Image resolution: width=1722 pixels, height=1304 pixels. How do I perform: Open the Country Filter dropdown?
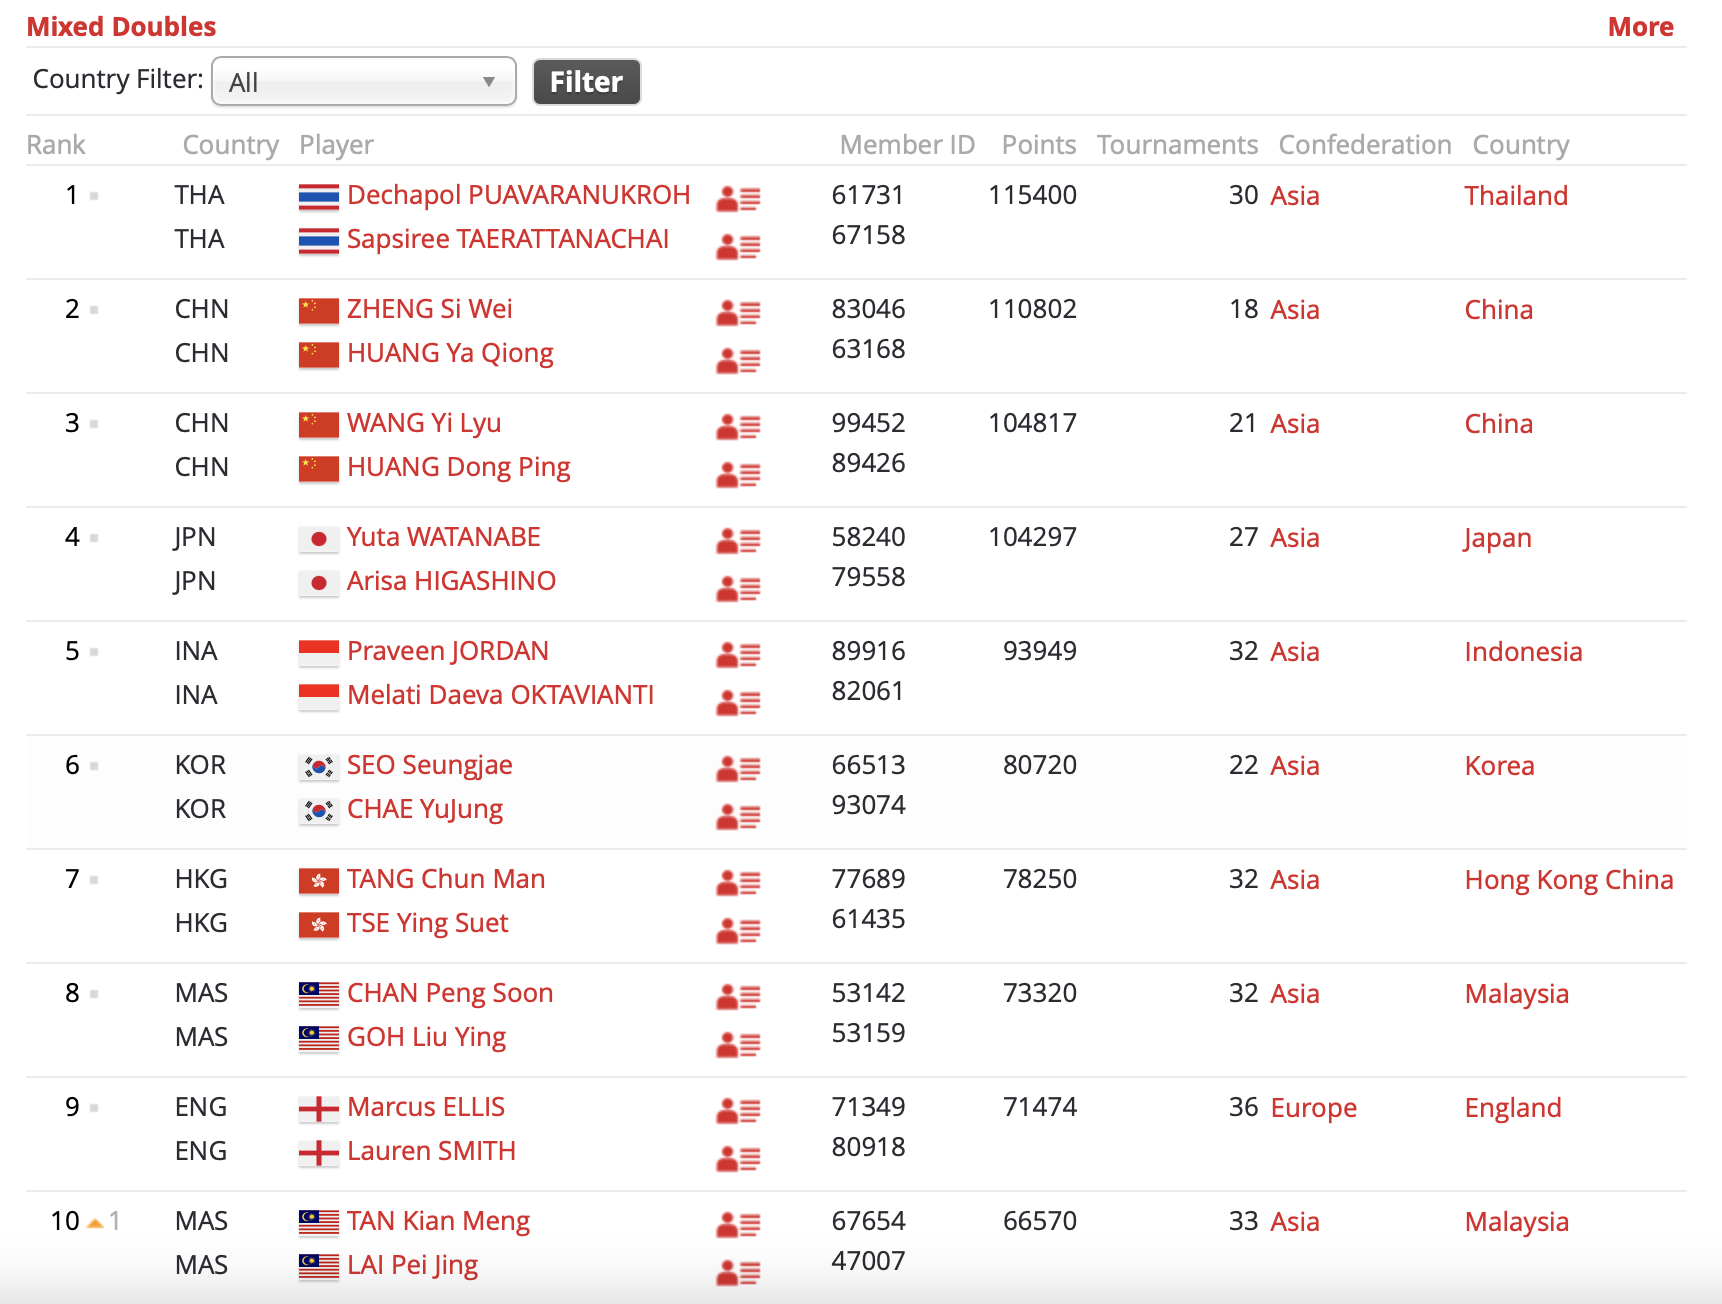tap(364, 82)
